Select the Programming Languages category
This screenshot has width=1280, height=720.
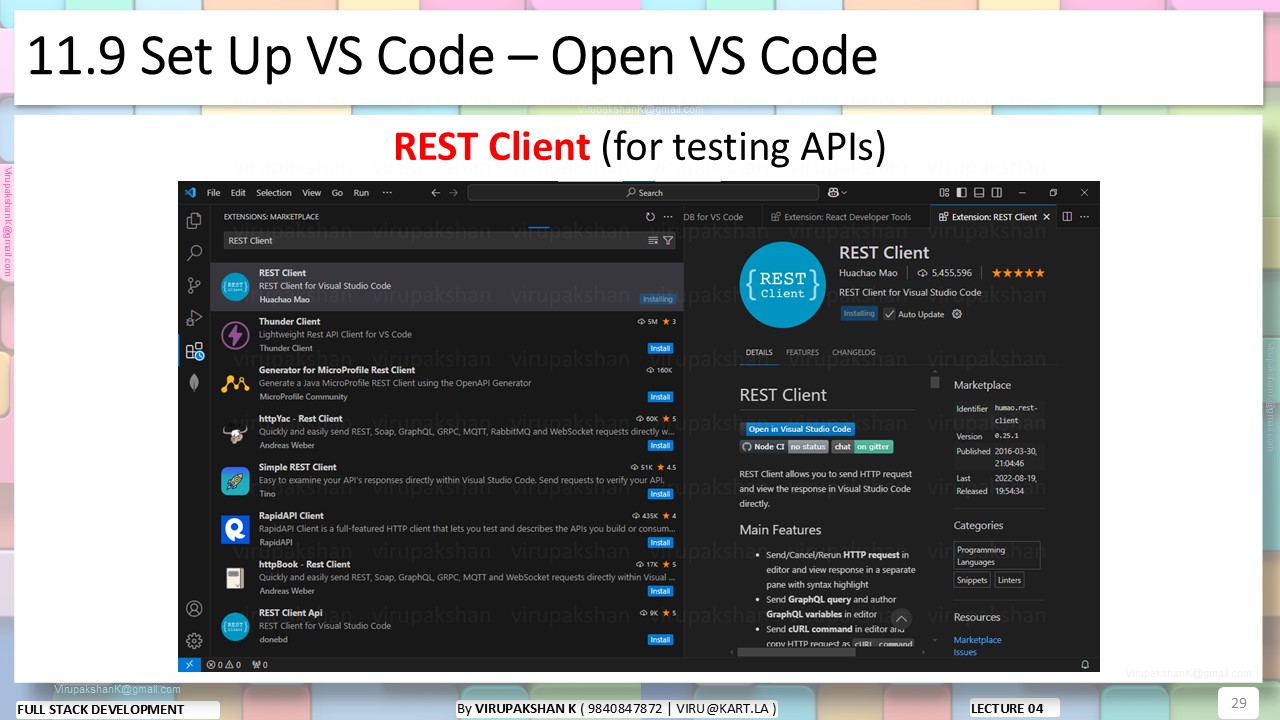[997, 556]
